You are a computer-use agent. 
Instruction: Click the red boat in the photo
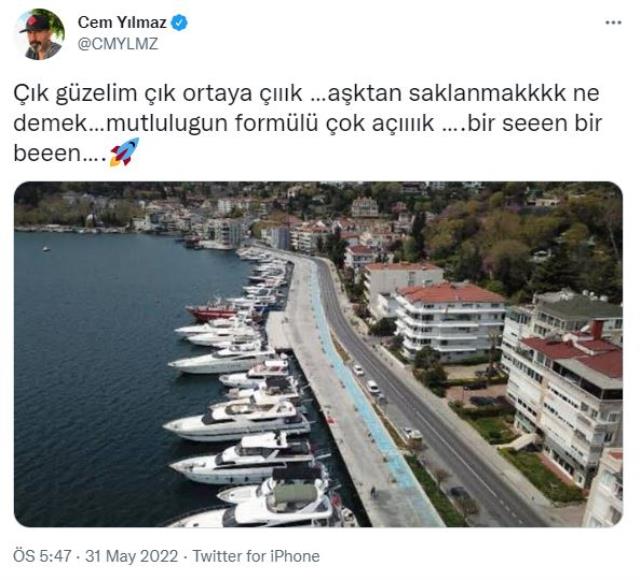coord(213,311)
